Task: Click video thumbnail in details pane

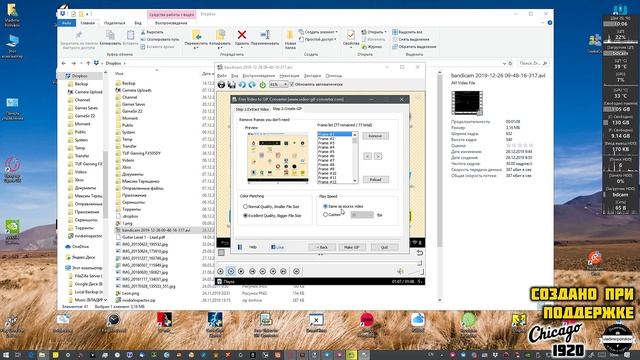Action: tap(467, 103)
